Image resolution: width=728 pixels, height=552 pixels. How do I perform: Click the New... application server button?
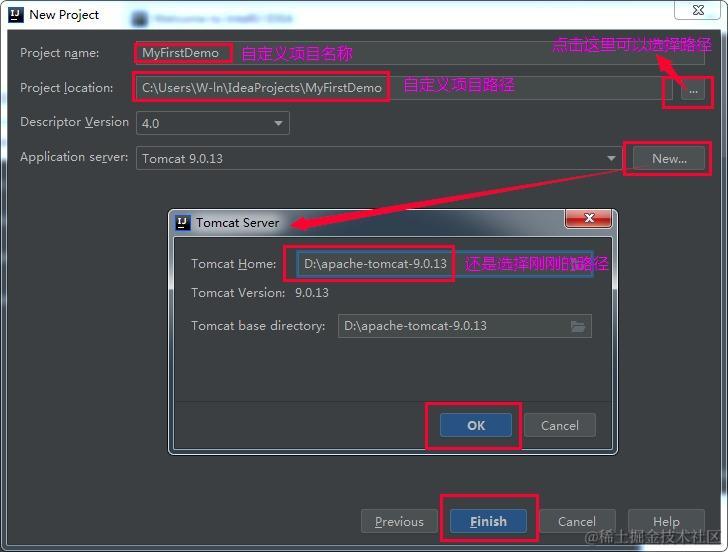tap(669, 158)
